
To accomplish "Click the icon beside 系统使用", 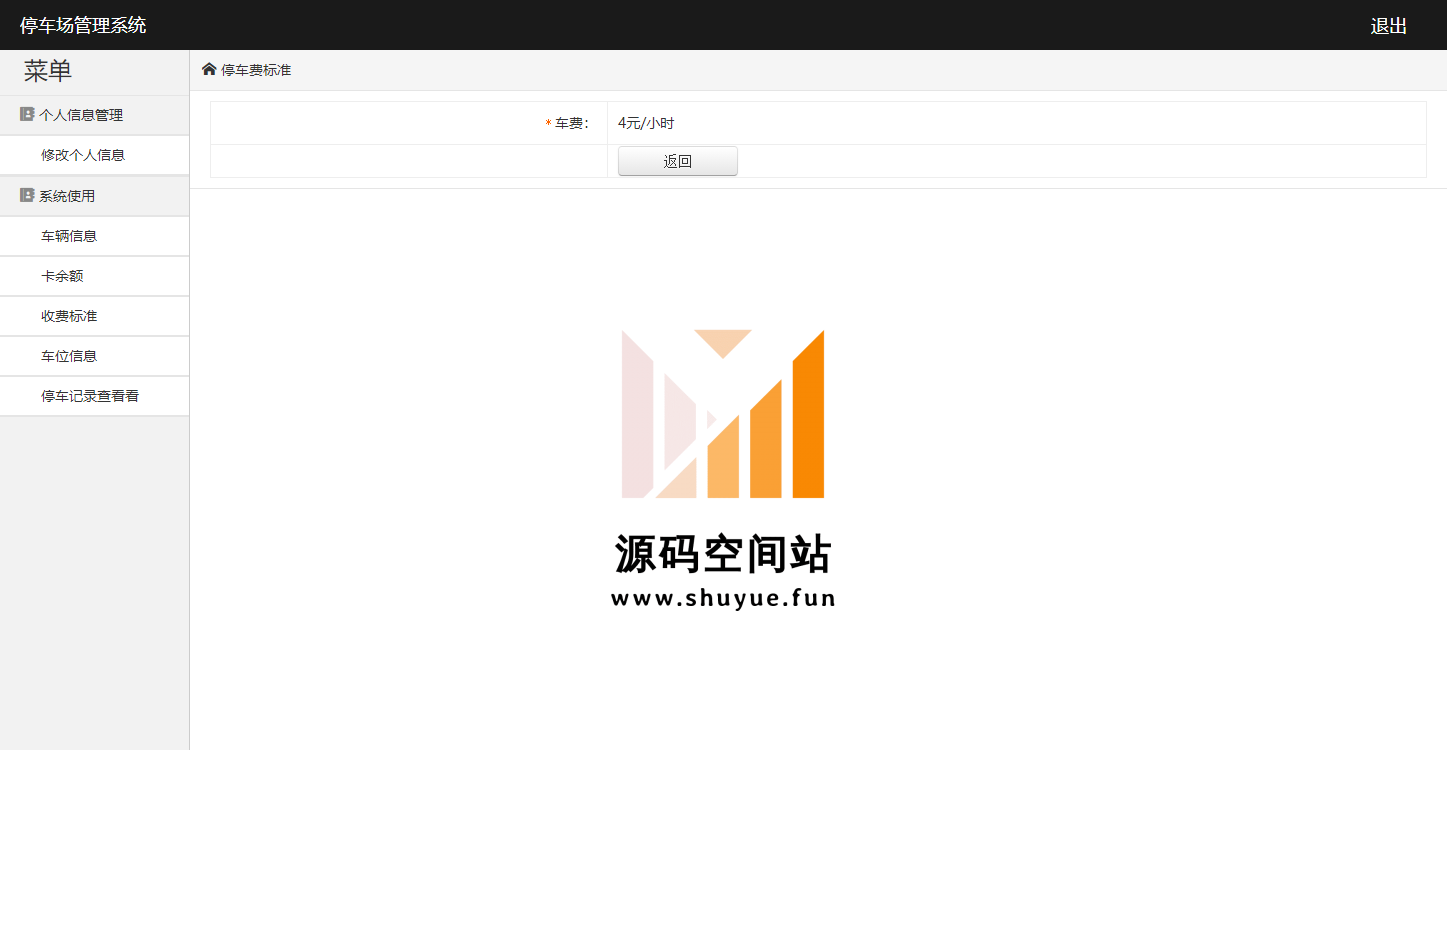I will click(x=27, y=195).
